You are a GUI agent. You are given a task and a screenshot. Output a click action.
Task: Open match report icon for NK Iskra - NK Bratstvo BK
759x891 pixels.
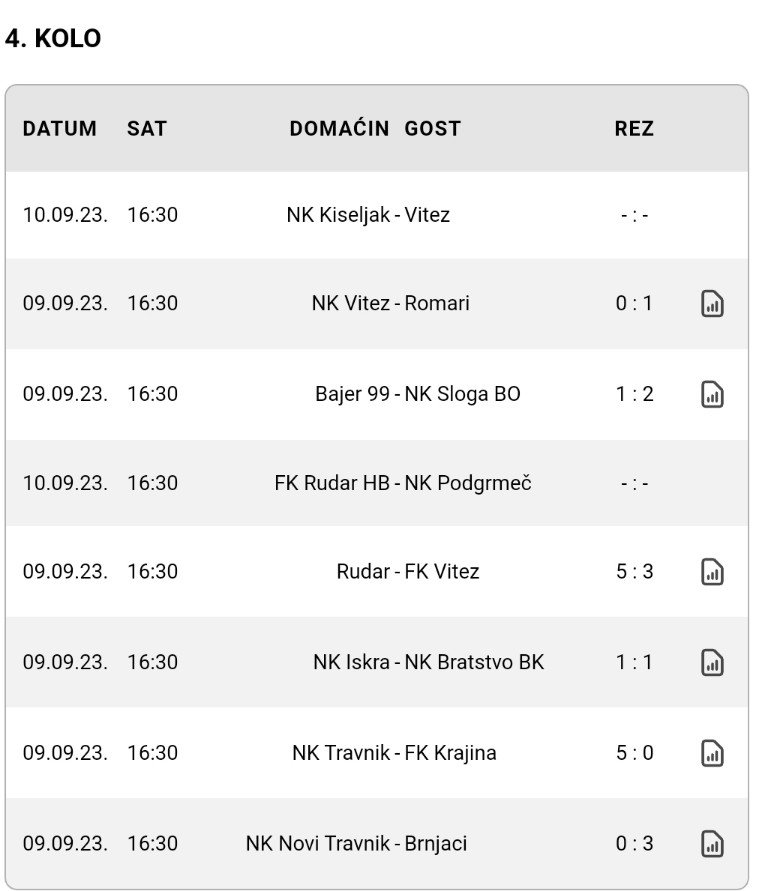tap(712, 663)
